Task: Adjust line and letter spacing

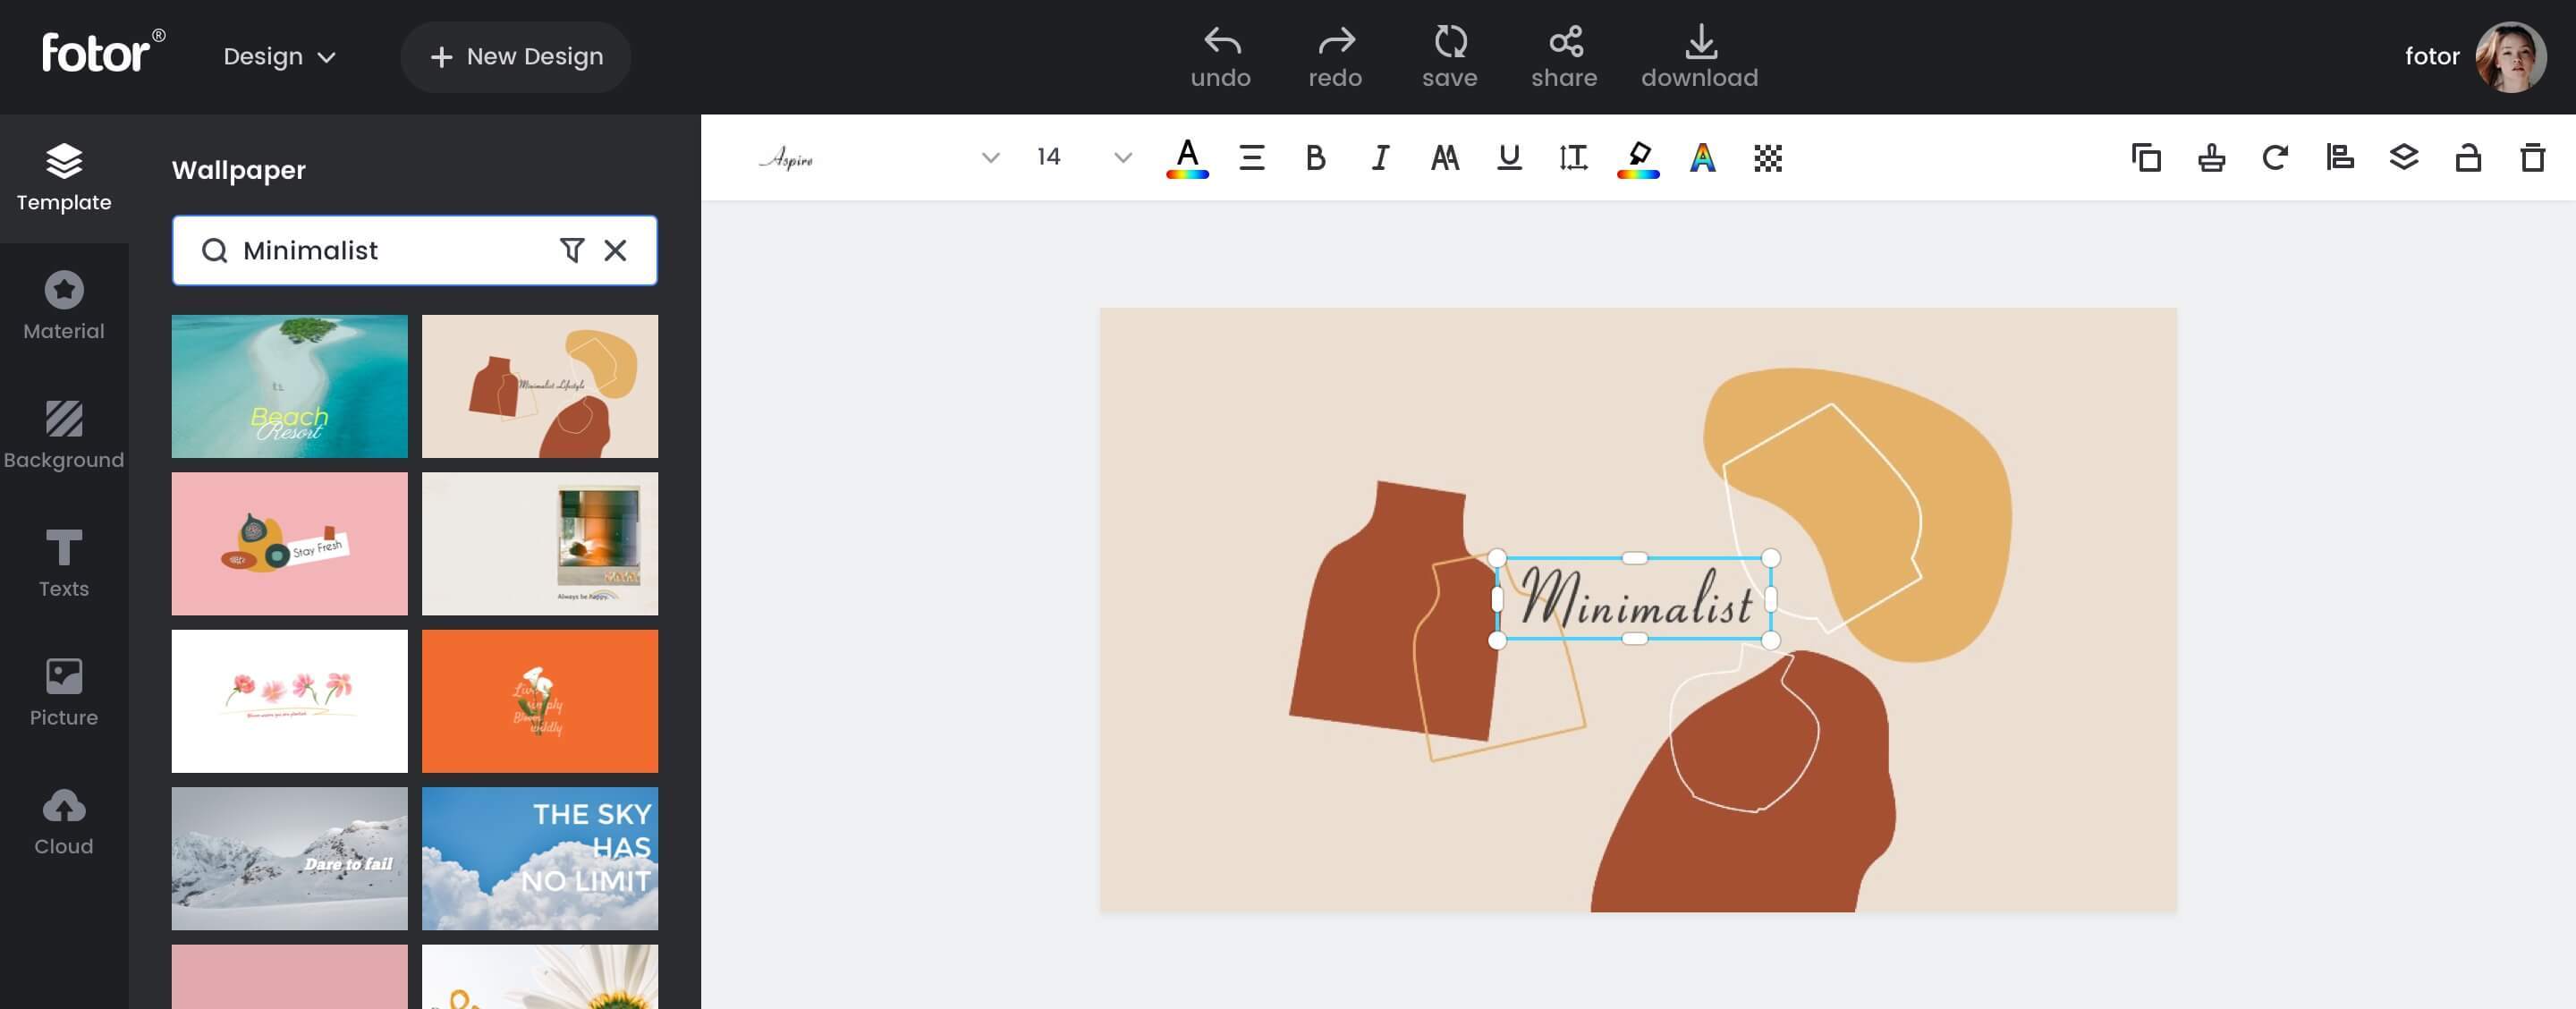Action: (x=1573, y=158)
